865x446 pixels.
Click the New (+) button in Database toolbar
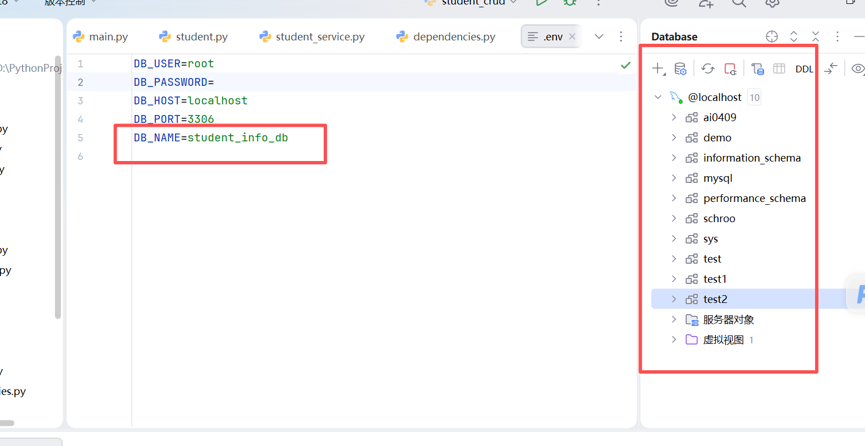pos(658,68)
